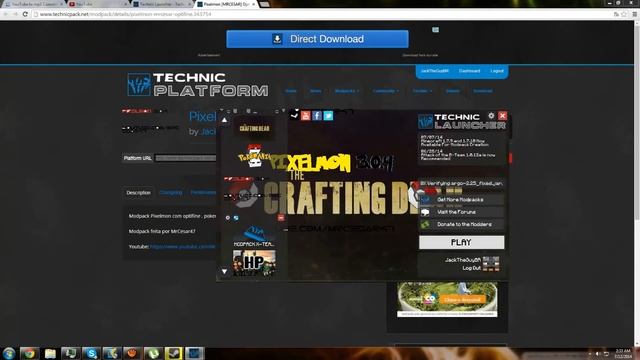640x360 pixels.
Task: Click the Technic Platform logo
Action: [198, 84]
